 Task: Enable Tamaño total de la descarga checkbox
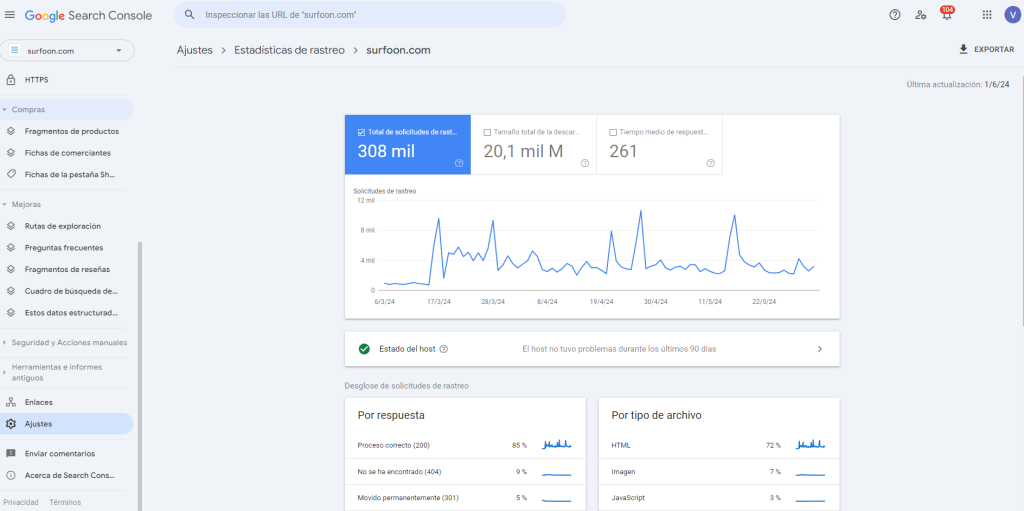(x=487, y=132)
